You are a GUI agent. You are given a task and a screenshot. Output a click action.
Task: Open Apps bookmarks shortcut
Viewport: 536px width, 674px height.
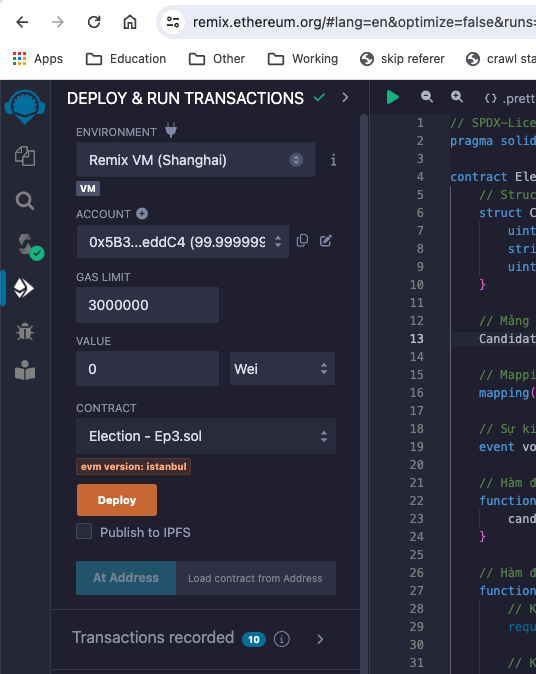pos(38,58)
